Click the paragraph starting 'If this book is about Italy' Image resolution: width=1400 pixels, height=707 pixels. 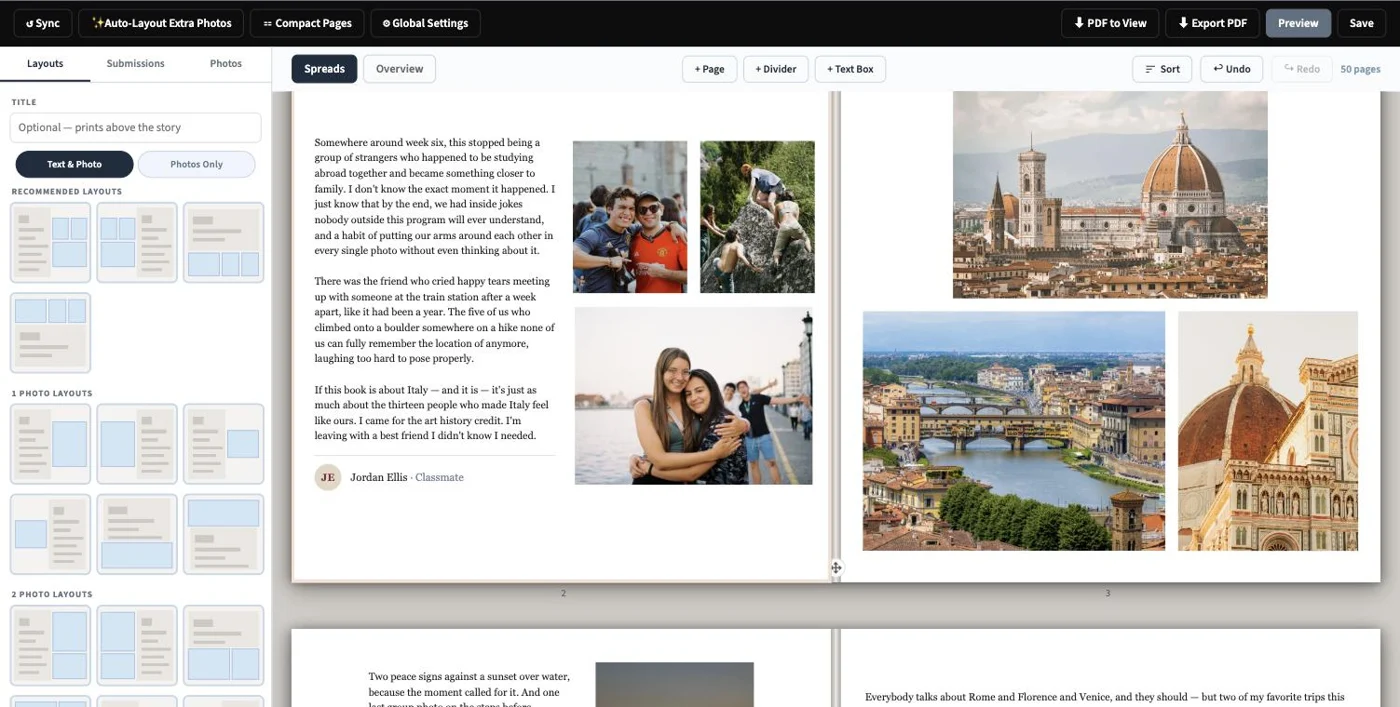point(432,413)
